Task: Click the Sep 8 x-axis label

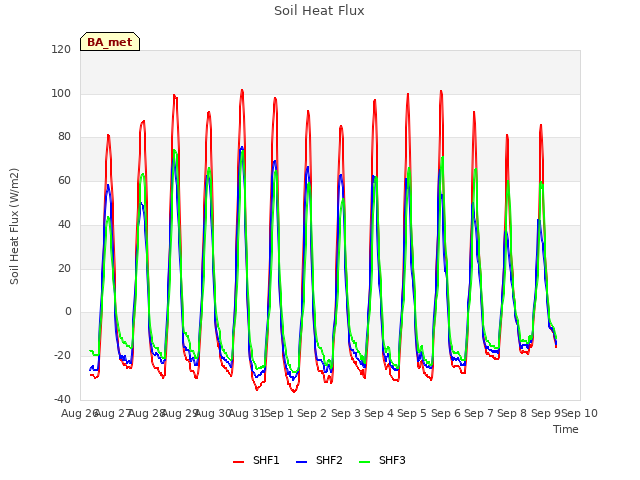Action: point(512,413)
